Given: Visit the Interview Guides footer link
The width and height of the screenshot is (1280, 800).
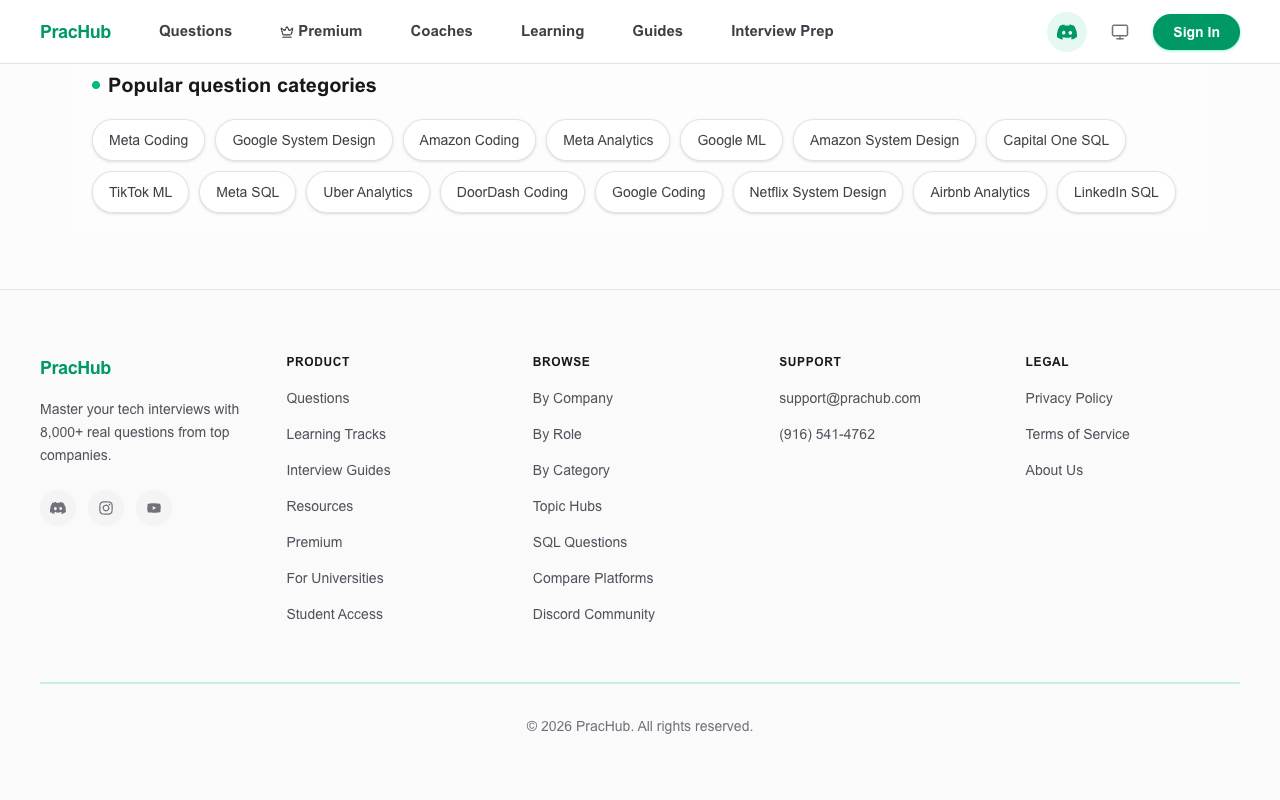Looking at the screenshot, I should [338, 470].
